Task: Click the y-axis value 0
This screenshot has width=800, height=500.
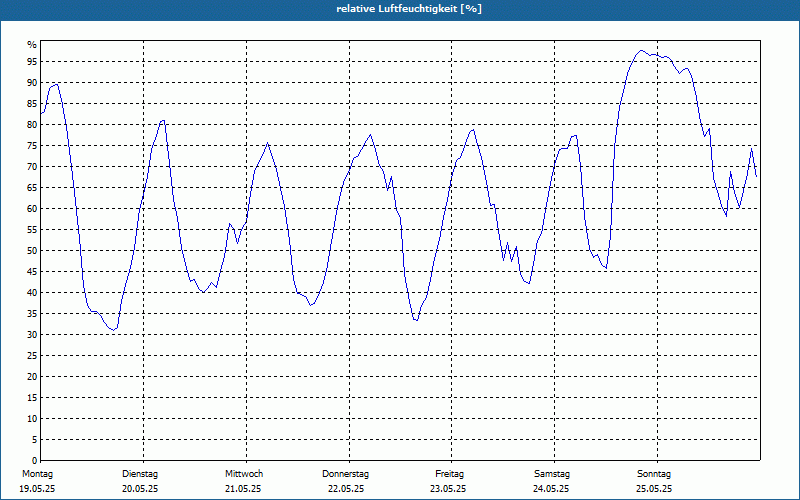Action: 34,461
